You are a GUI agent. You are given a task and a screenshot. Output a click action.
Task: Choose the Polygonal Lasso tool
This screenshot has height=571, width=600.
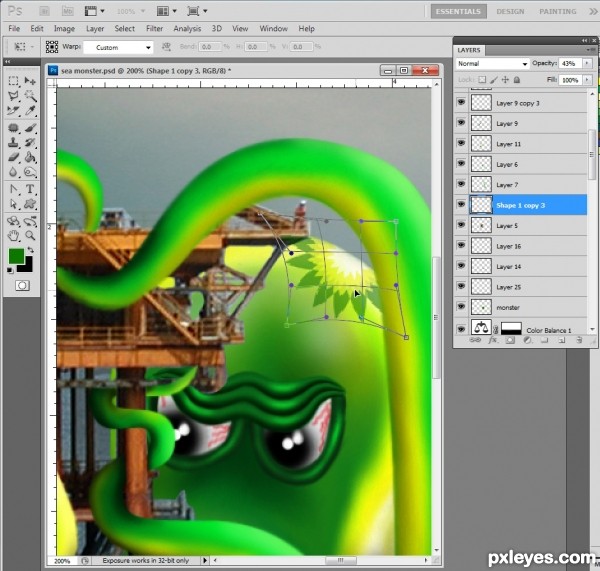[x=13, y=96]
